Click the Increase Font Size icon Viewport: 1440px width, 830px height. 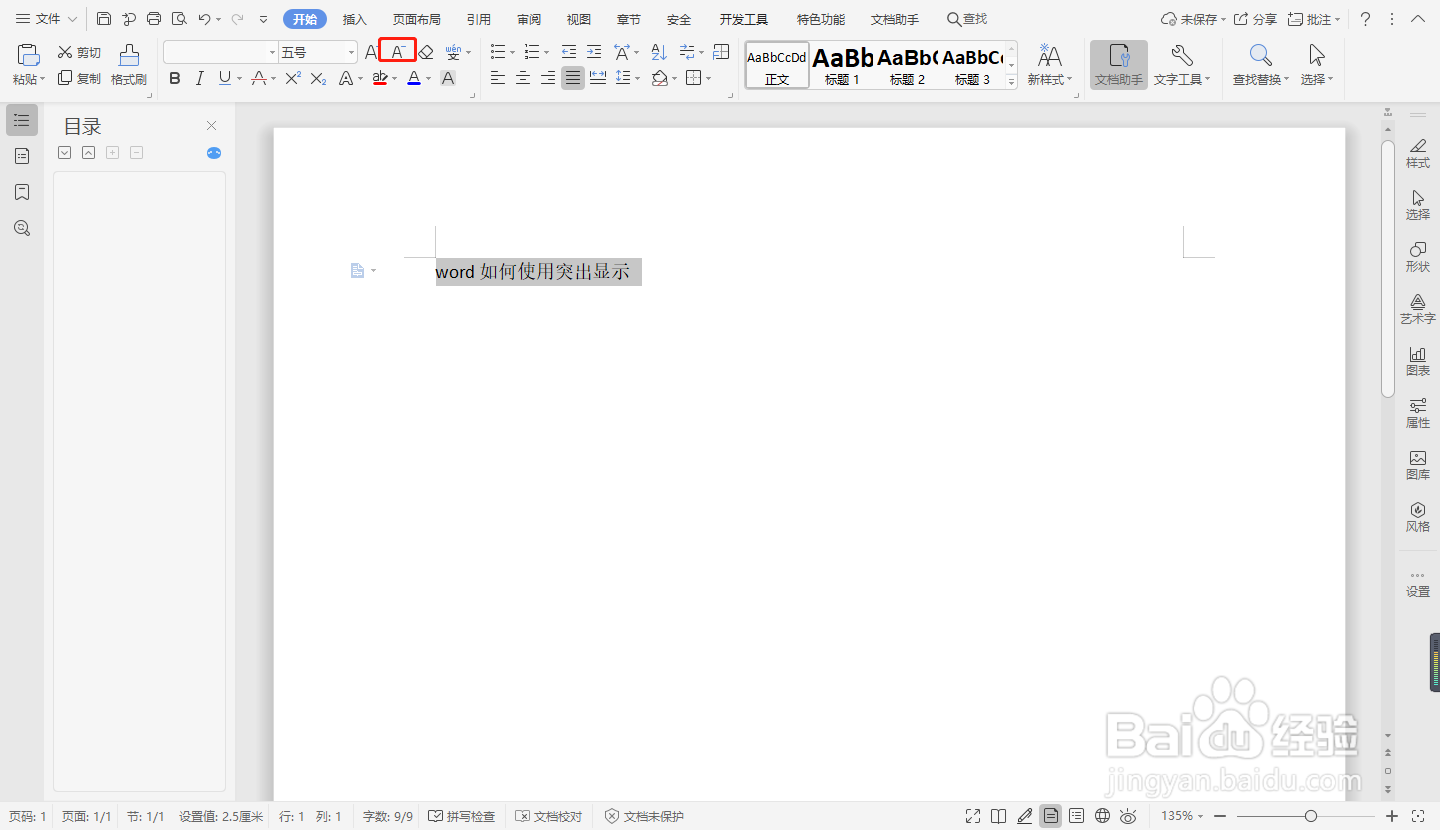pyautogui.click(x=371, y=52)
